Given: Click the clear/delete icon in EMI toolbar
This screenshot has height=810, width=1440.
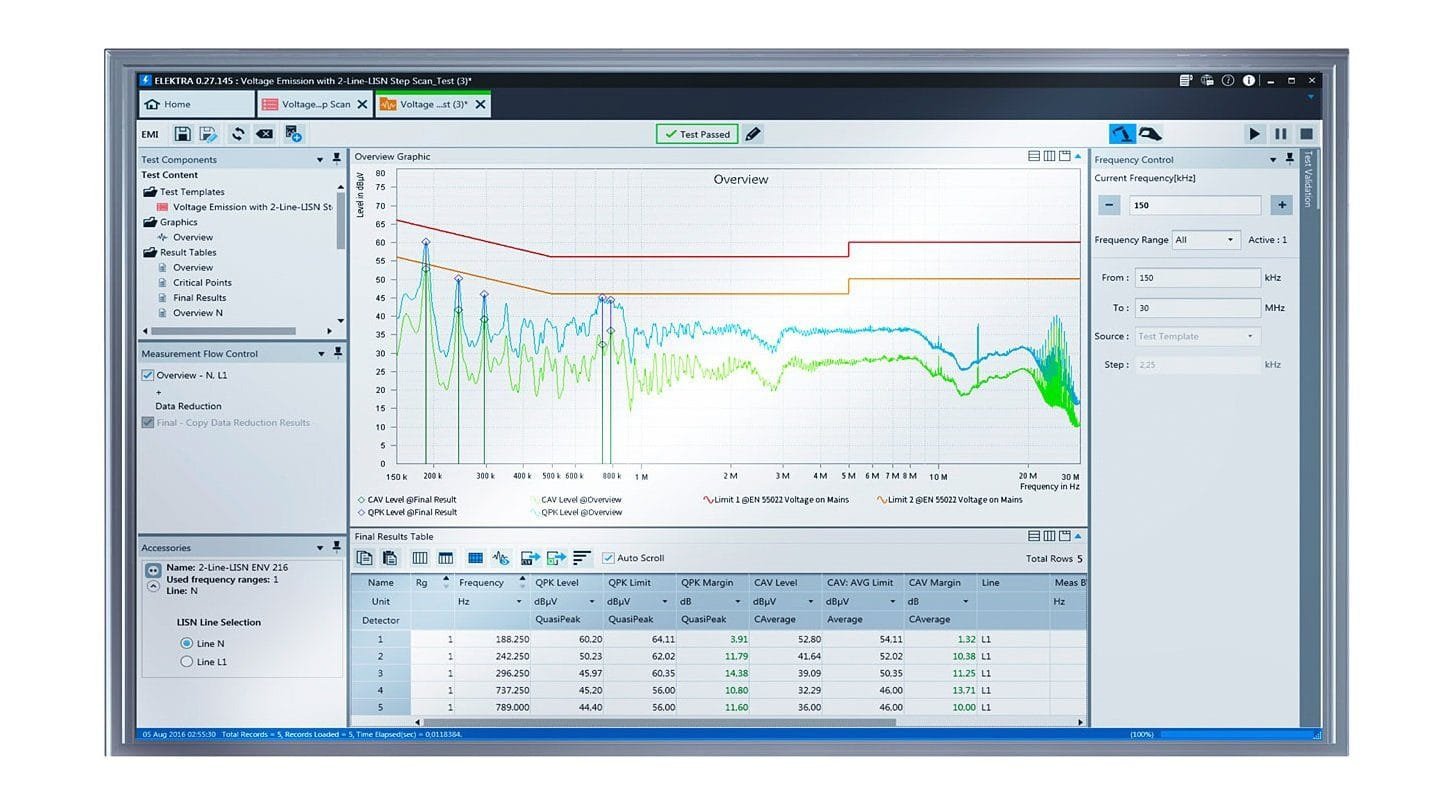Looking at the screenshot, I should click(x=265, y=133).
